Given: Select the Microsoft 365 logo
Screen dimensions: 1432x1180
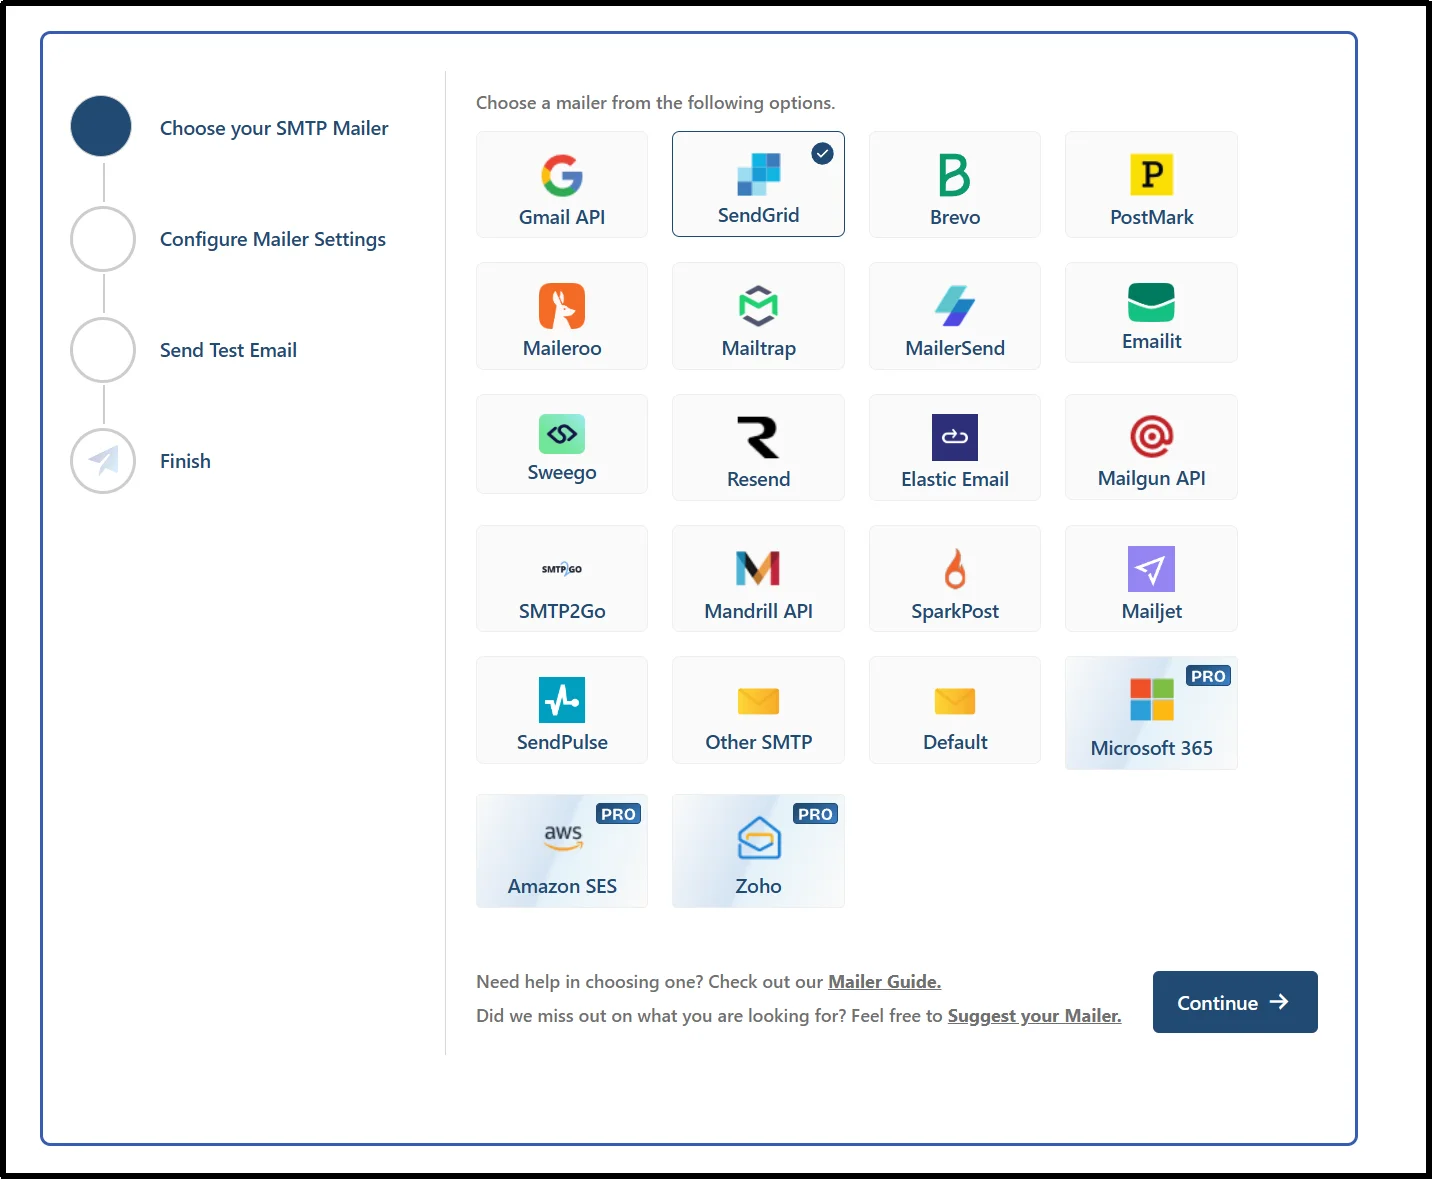Looking at the screenshot, I should point(1151,699).
